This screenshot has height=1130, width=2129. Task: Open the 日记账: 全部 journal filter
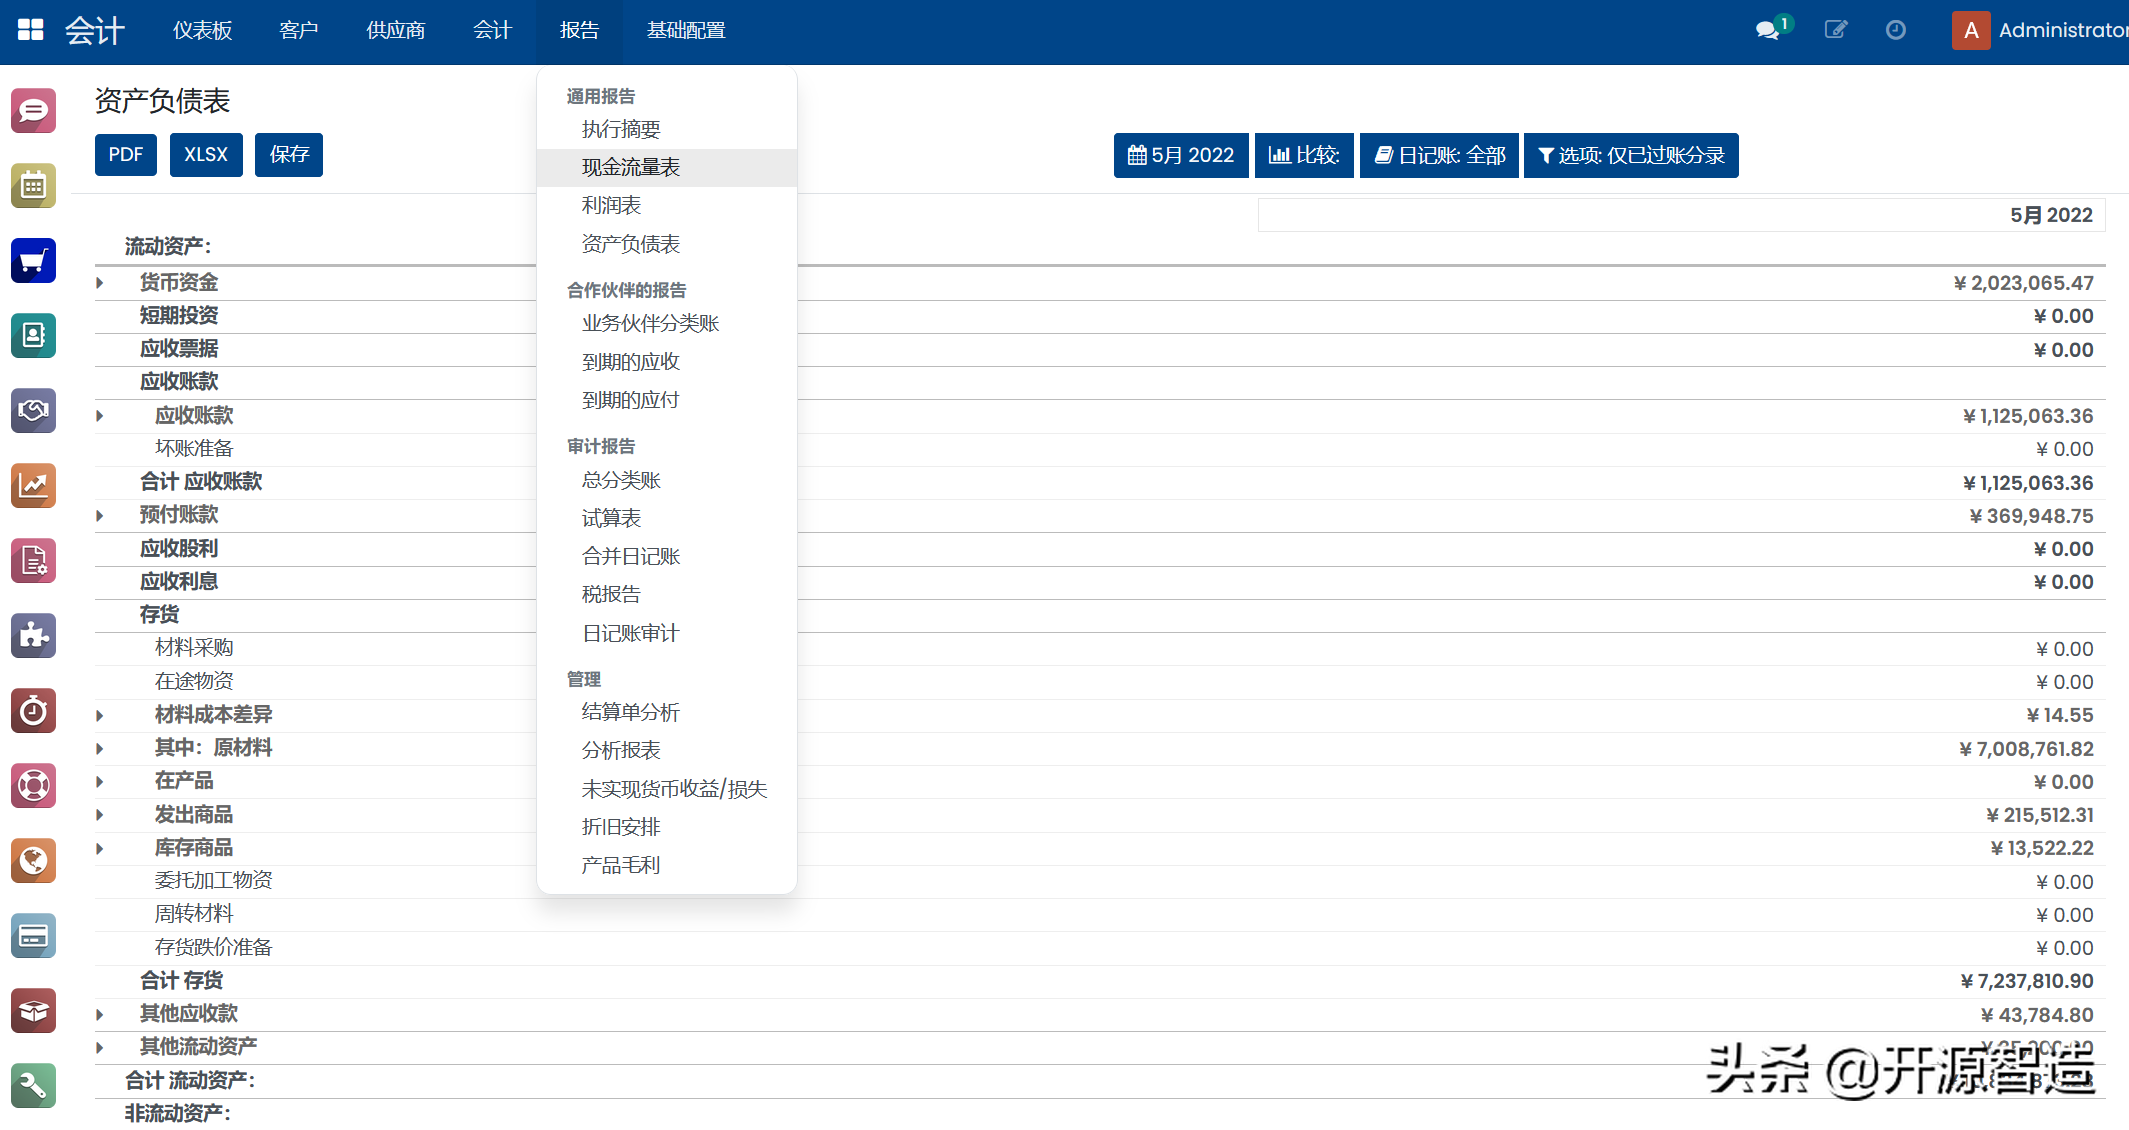pos(1438,155)
